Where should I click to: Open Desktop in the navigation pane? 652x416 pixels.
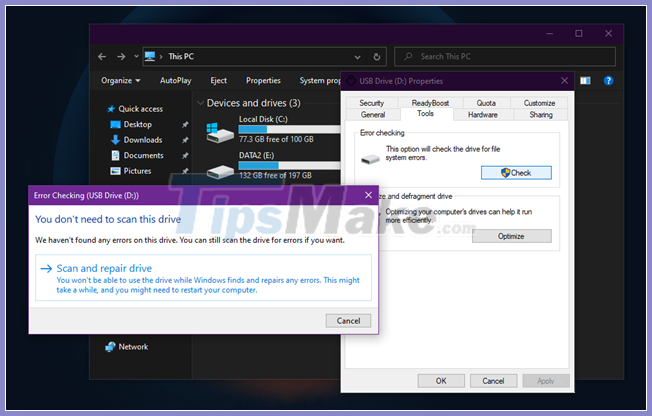coord(131,124)
